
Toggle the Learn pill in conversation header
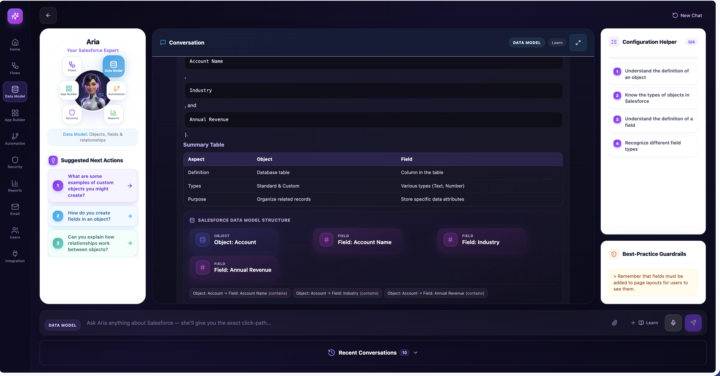(557, 43)
